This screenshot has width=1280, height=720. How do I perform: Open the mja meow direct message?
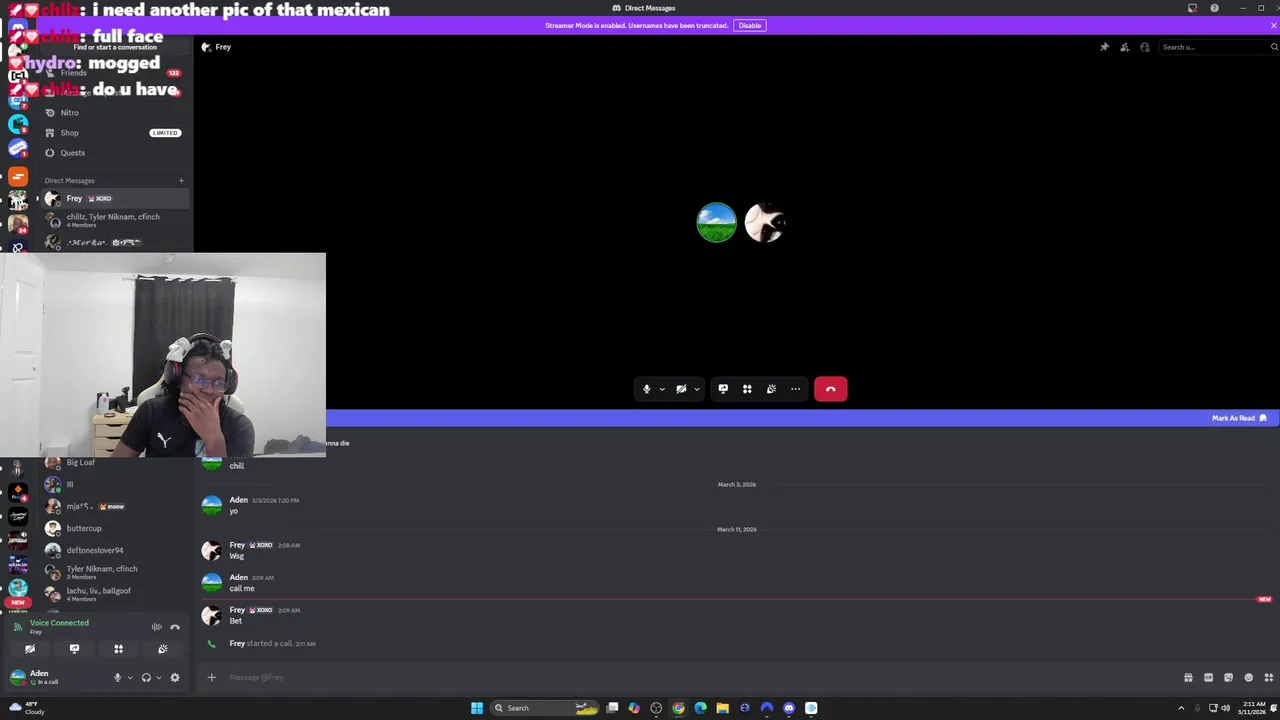(x=115, y=506)
